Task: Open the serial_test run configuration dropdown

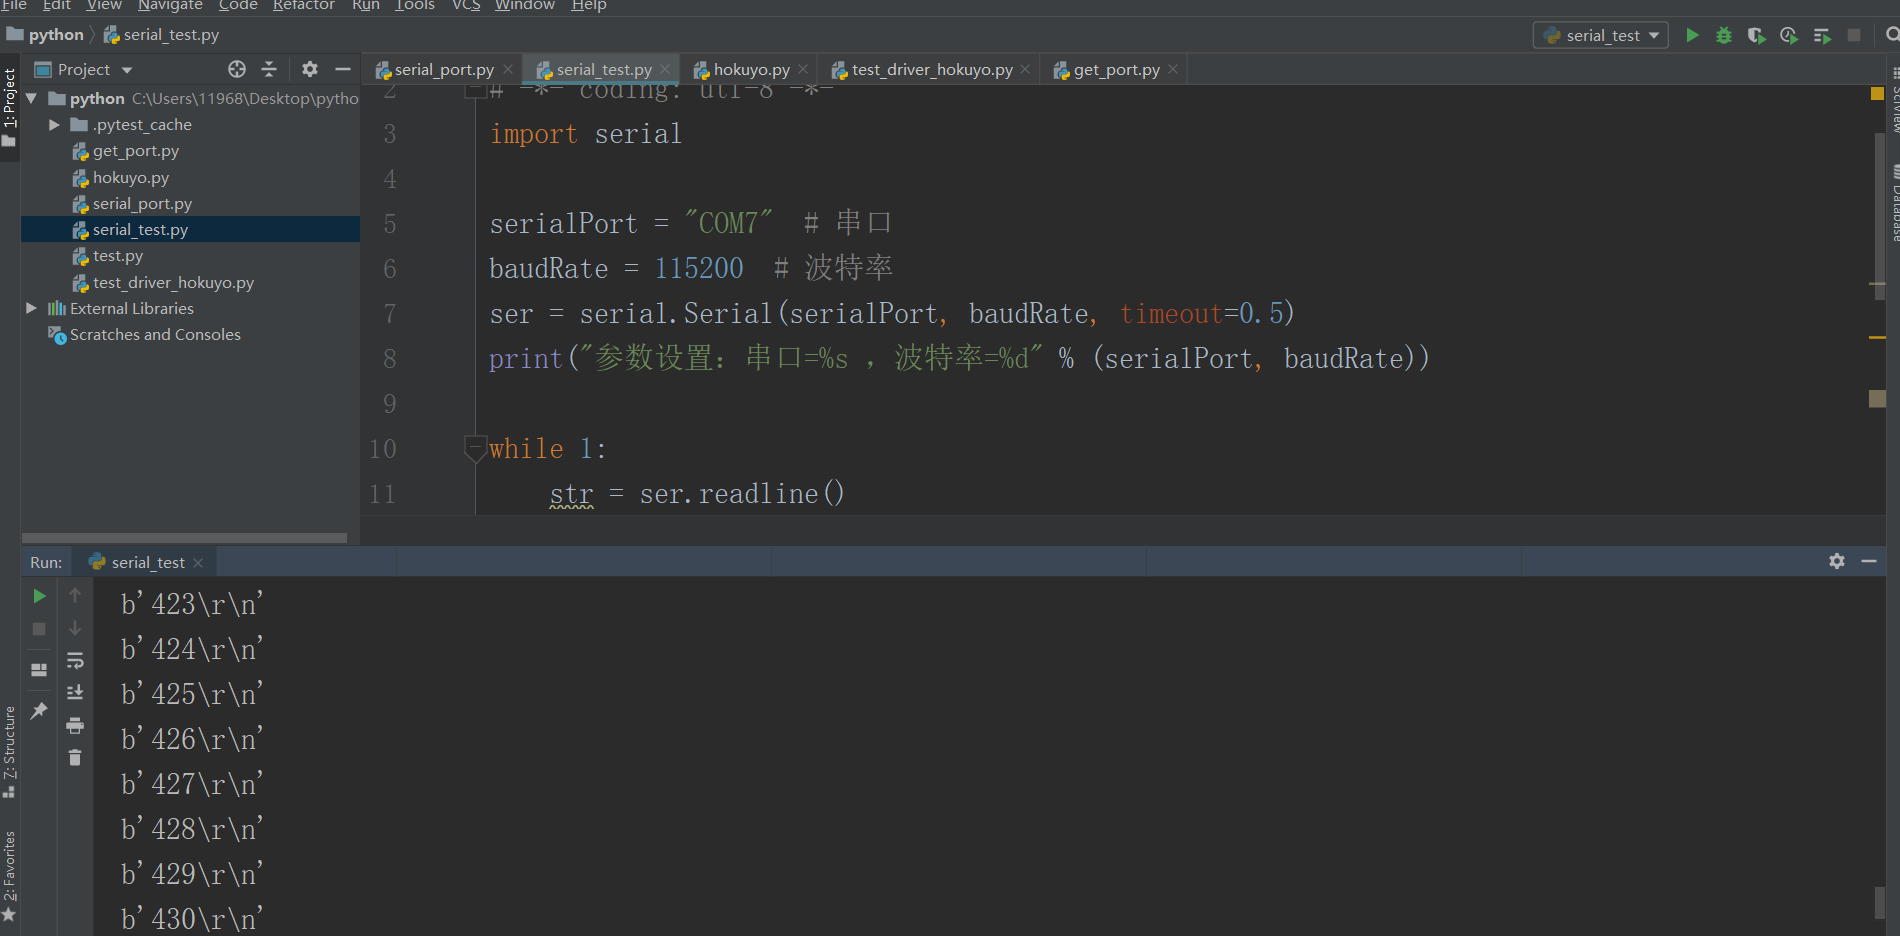Action: tap(1601, 35)
